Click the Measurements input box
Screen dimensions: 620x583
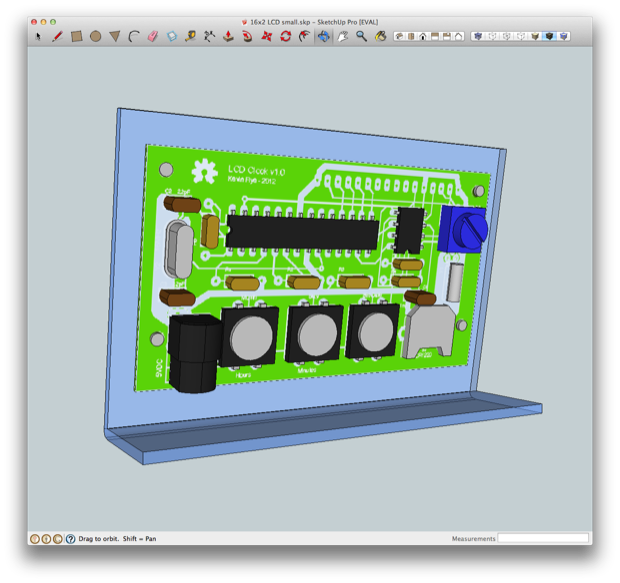click(x=543, y=538)
